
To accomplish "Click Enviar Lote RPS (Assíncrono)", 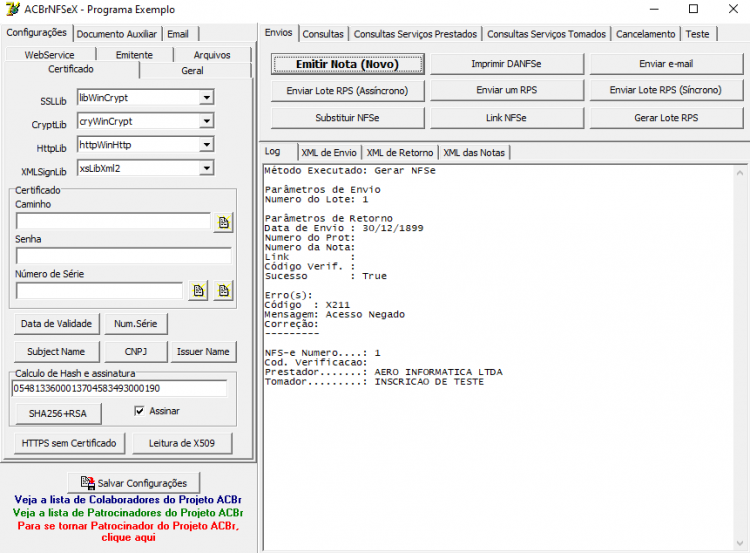I will [x=347, y=91].
